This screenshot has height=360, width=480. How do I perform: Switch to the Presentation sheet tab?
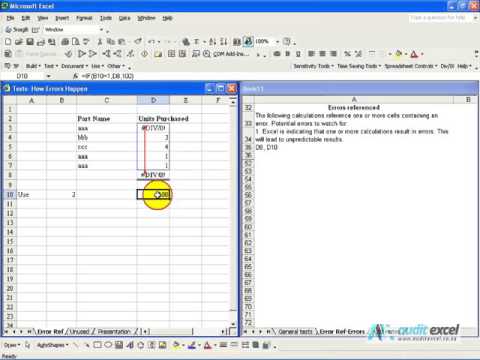coord(113,332)
